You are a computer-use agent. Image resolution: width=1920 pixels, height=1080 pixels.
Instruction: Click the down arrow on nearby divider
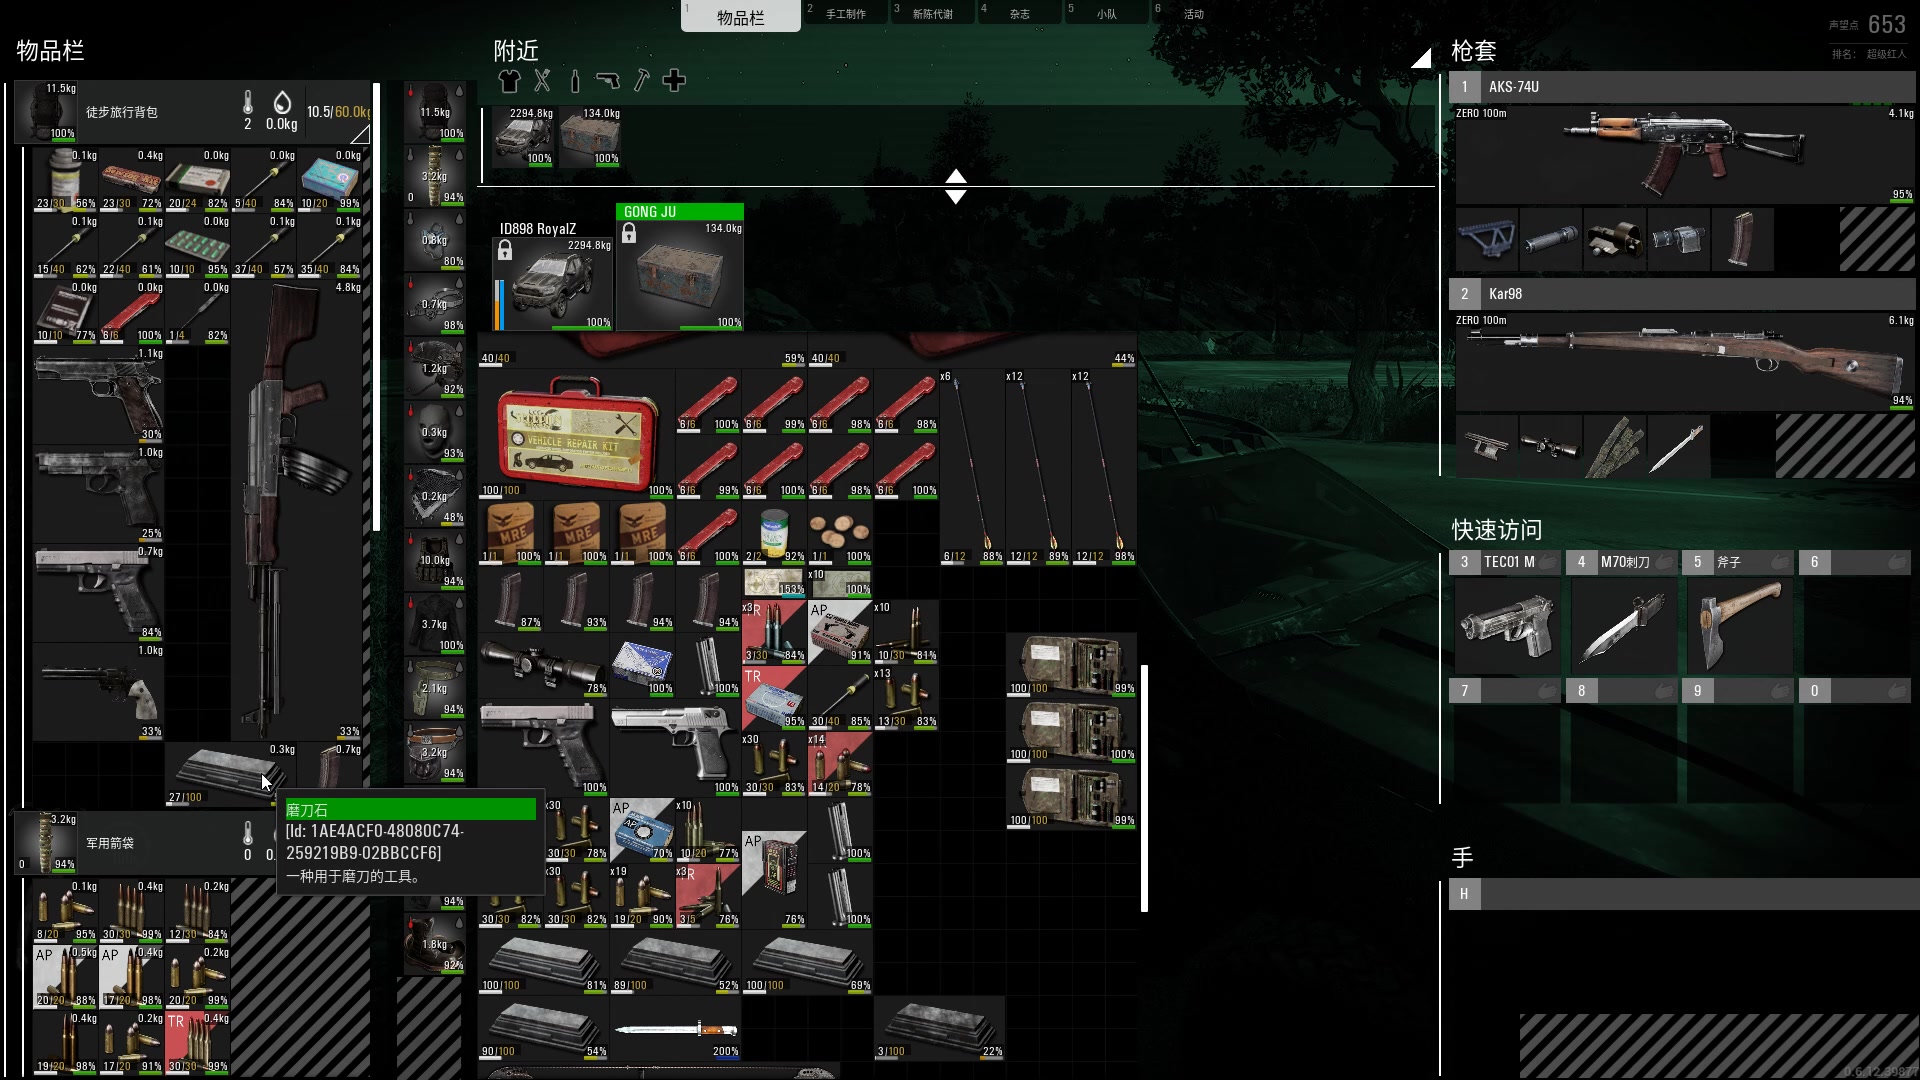click(x=956, y=197)
